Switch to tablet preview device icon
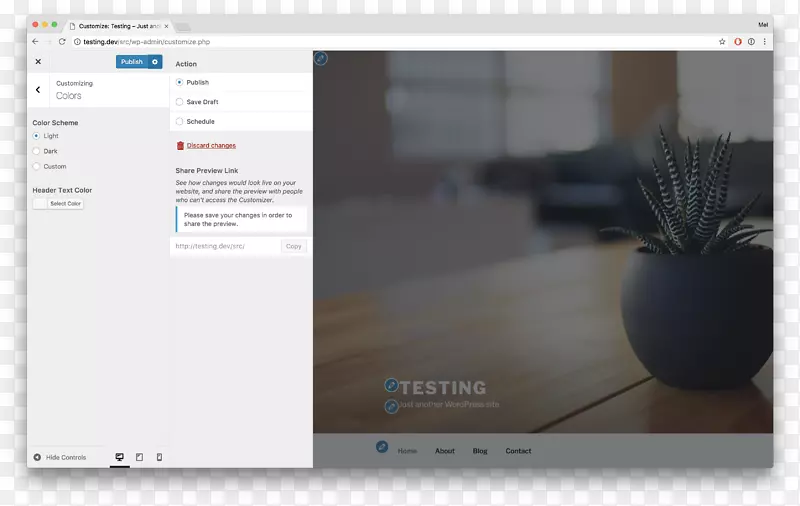 pyautogui.click(x=139, y=457)
